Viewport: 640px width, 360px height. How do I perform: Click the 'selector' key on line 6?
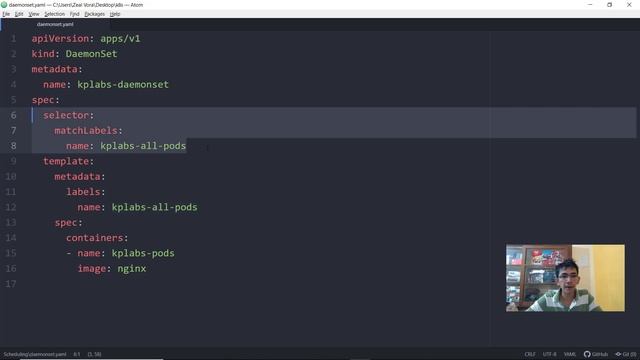[x=66, y=116]
